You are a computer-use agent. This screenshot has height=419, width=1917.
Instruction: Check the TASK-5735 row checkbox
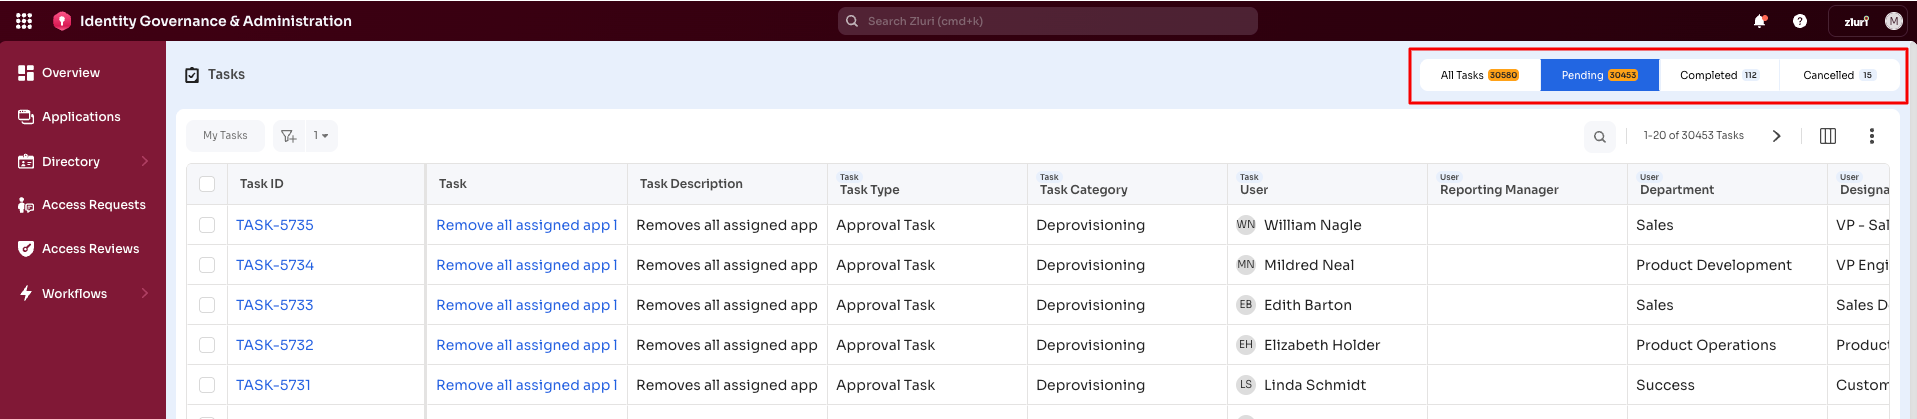click(x=207, y=225)
